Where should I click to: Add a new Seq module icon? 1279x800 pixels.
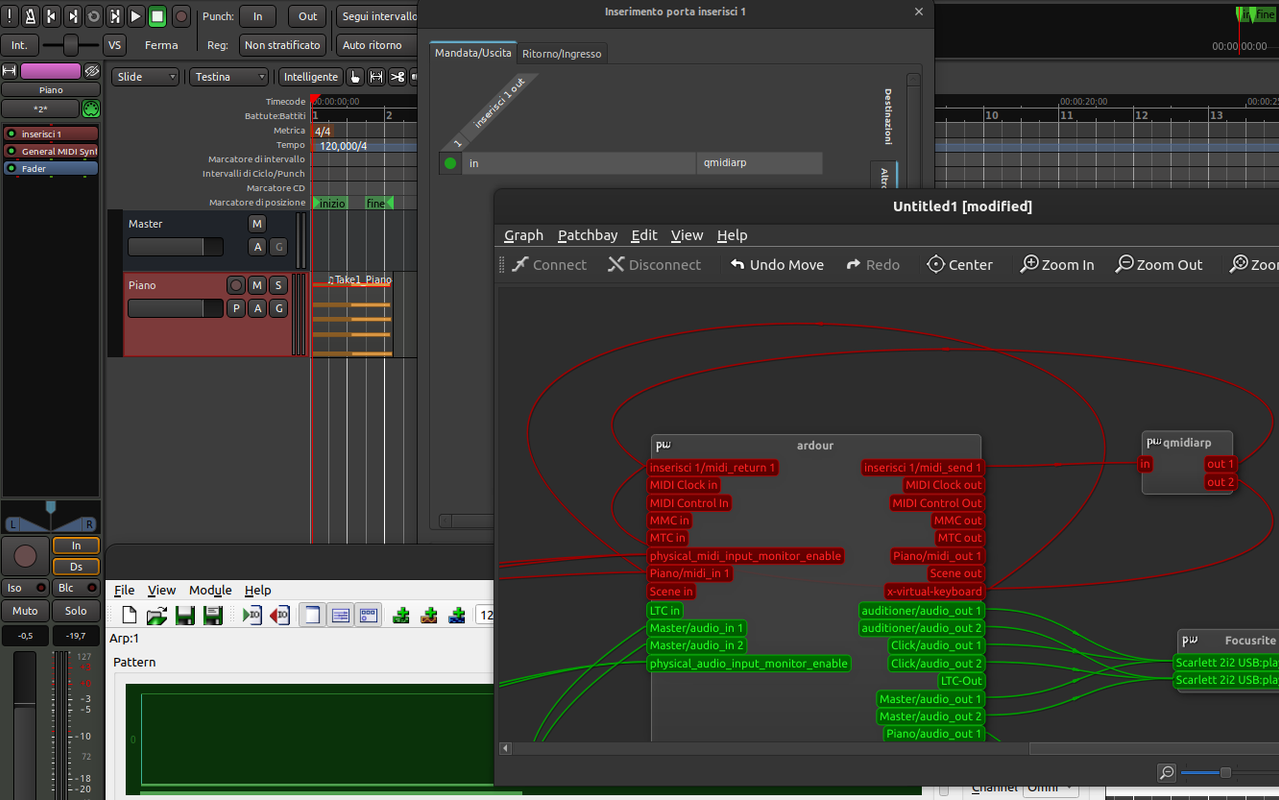(x=457, y=615)
